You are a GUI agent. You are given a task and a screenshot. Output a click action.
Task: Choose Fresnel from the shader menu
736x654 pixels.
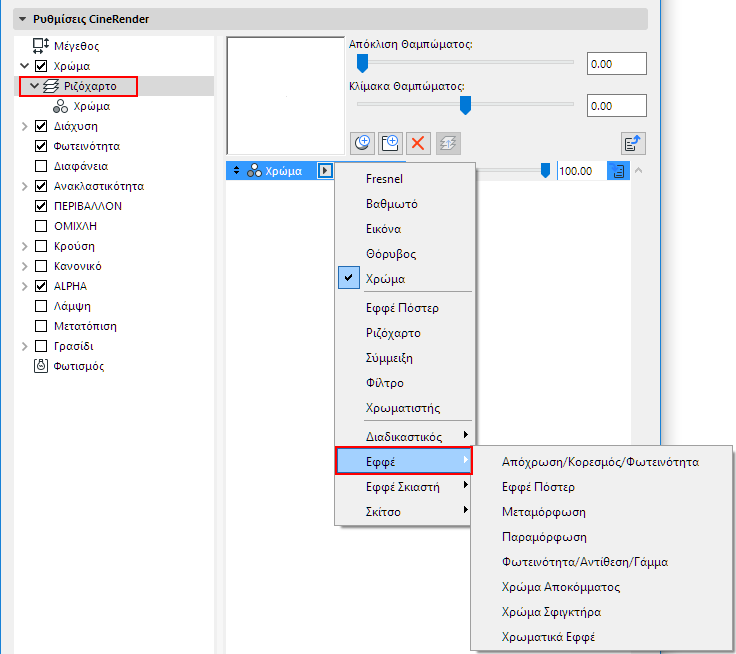tap(405, 179)
